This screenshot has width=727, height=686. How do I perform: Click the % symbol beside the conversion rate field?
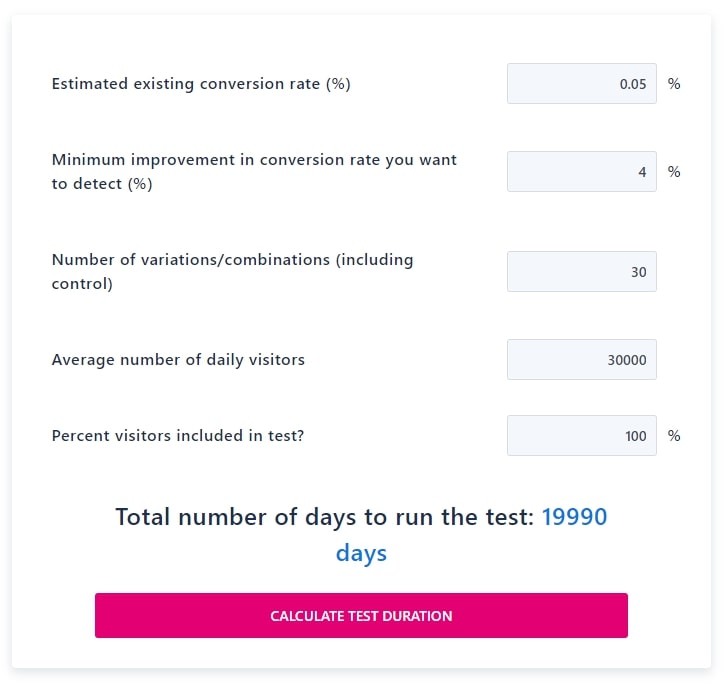pyautogui.click(x=674, y=84)
